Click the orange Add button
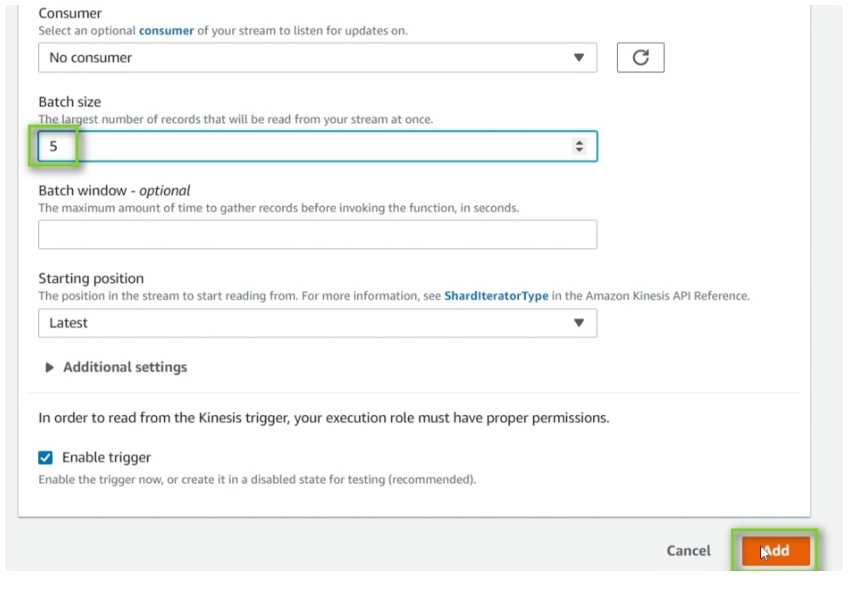The image size is (852, 589). [775, 550]
